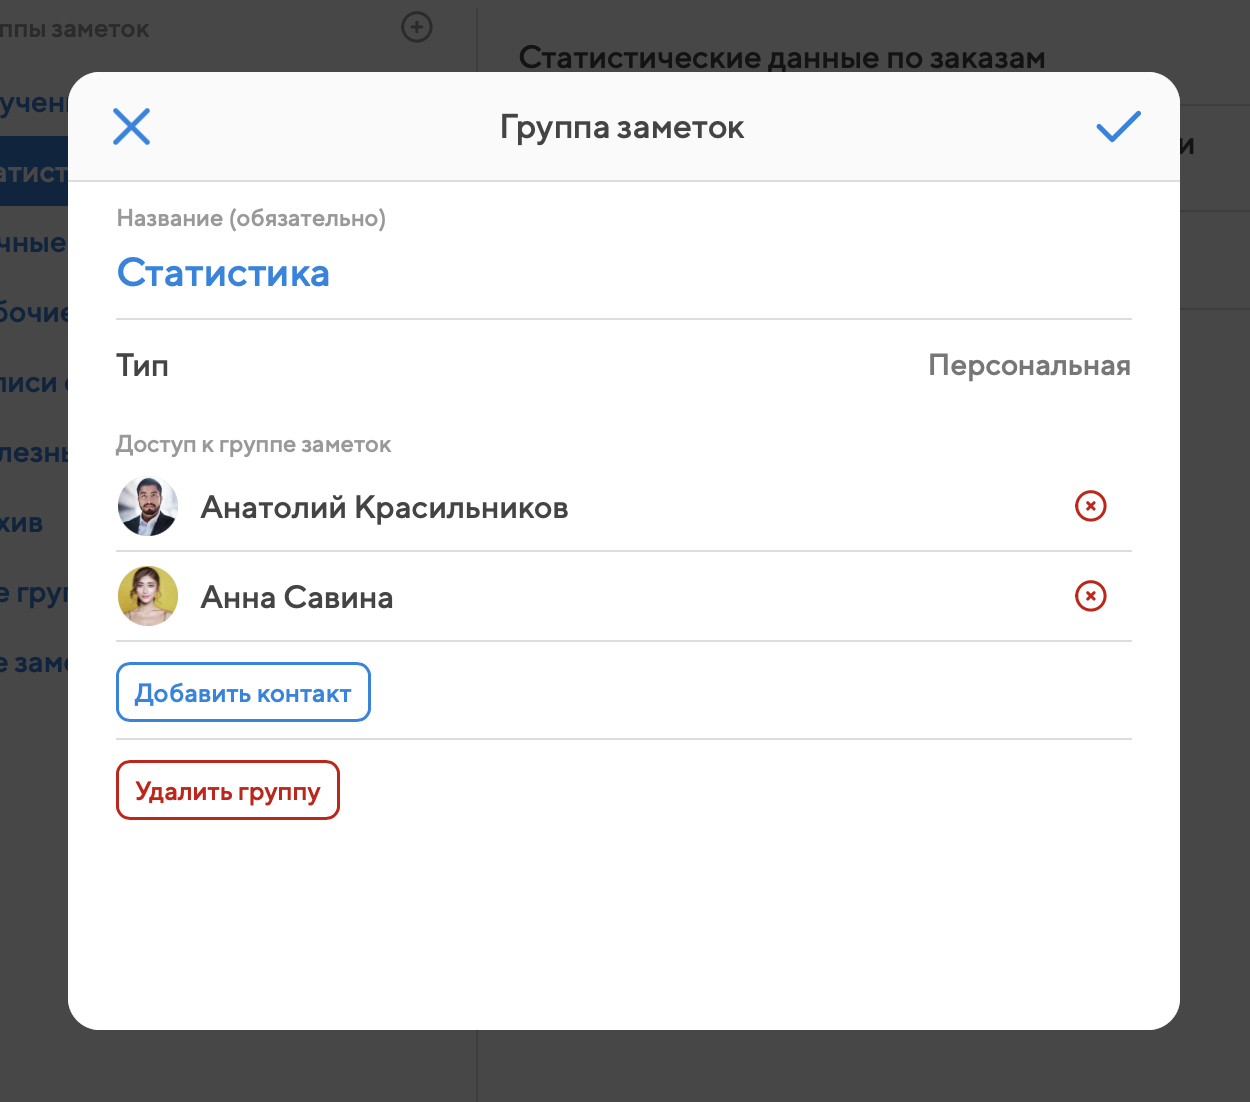Viewport: 1250px width, 1102px height.
Task: Click the Добавить контакт button
Action: tap(243, 692)
